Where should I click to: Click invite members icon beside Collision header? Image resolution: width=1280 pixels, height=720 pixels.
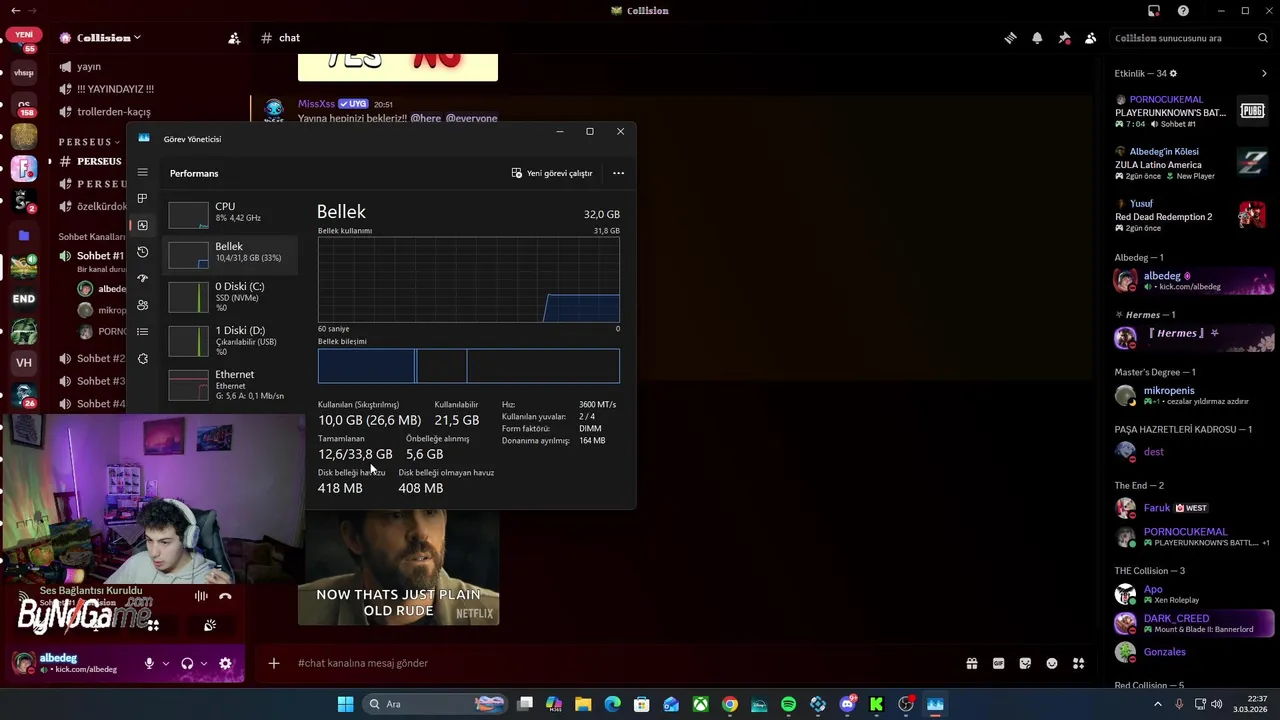click(x=234, y=38)
